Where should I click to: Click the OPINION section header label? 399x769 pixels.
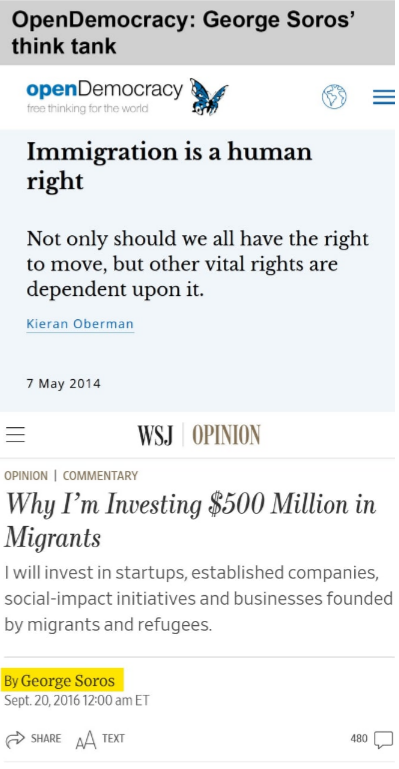tap(226, 436)
